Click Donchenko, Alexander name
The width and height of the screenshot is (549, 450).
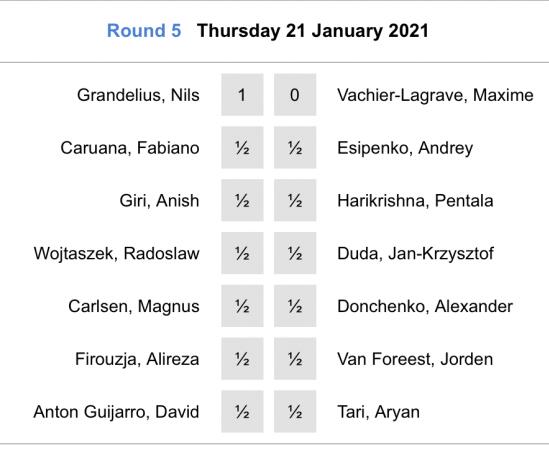(x=425, y=306)
